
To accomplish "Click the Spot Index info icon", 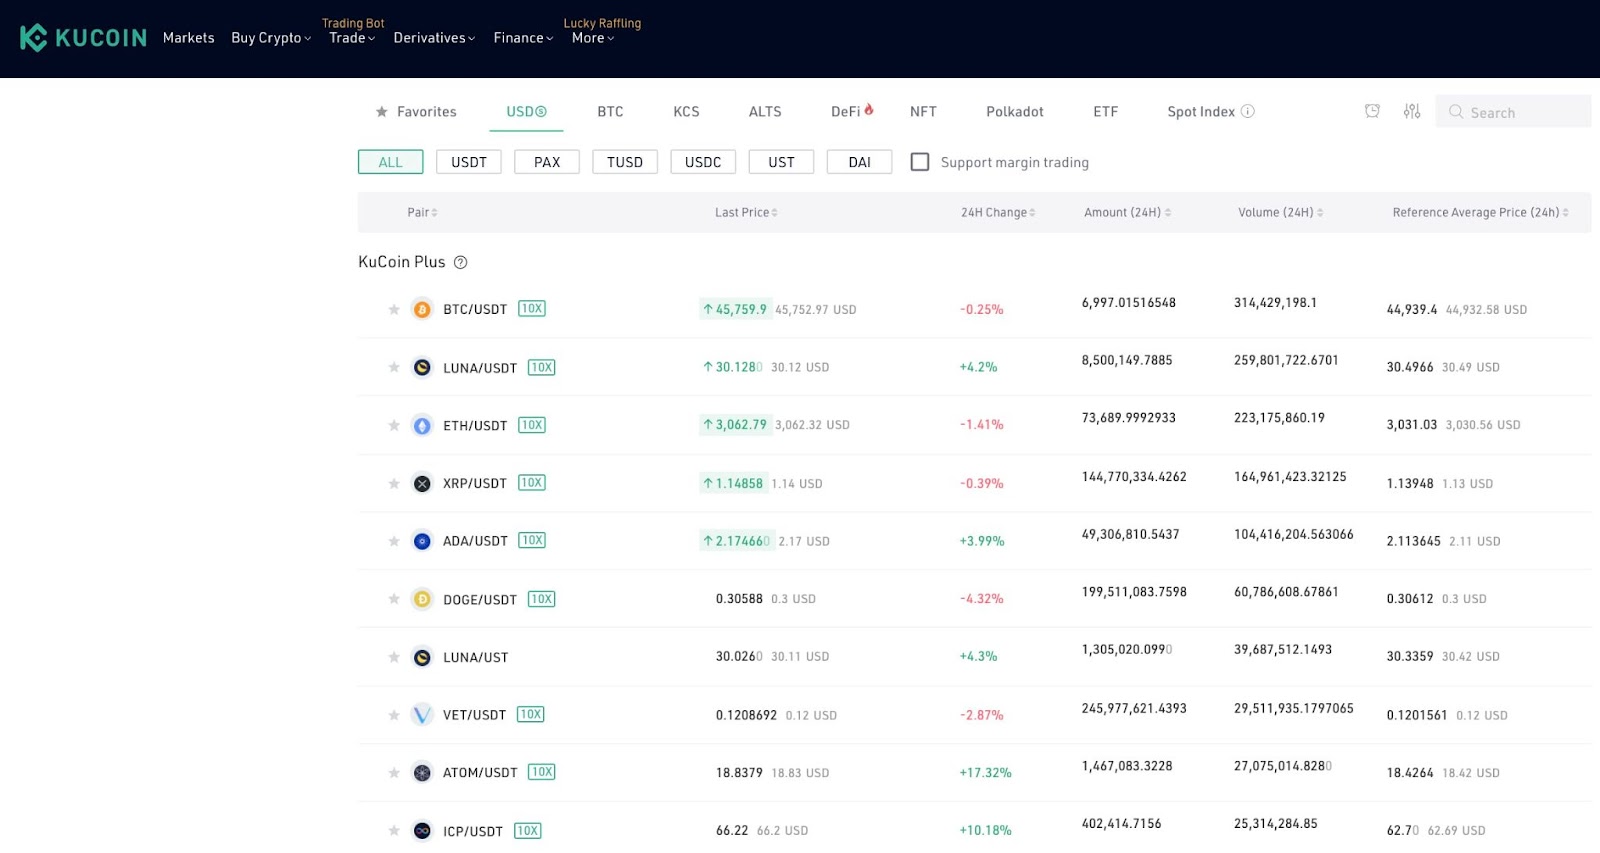I will click(x=1247, y=111).
